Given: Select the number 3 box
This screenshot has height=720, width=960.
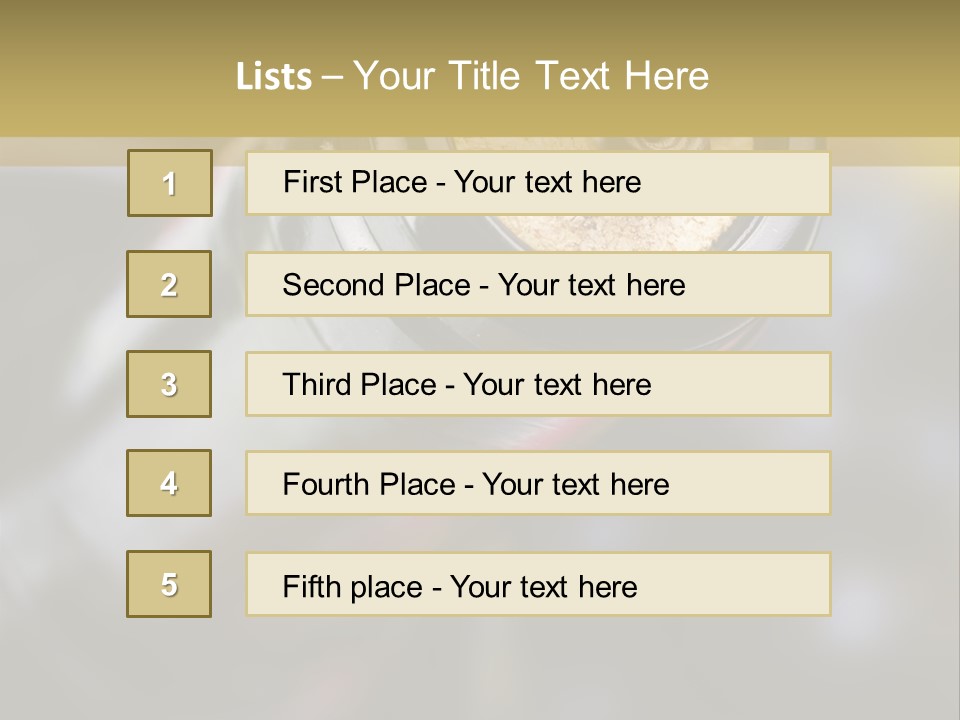Looking at the screenshot, I should [169, 384].
